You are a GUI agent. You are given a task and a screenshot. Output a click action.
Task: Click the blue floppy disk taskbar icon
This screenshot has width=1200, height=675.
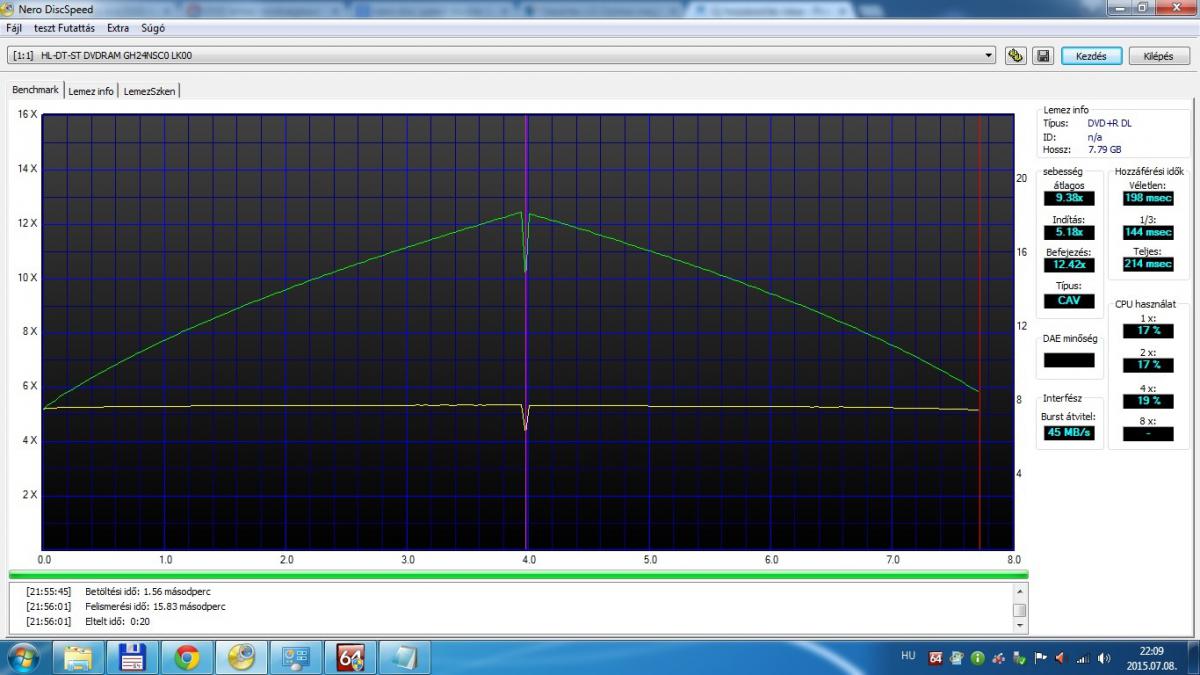pyautogui.click(x=133, y=657)
